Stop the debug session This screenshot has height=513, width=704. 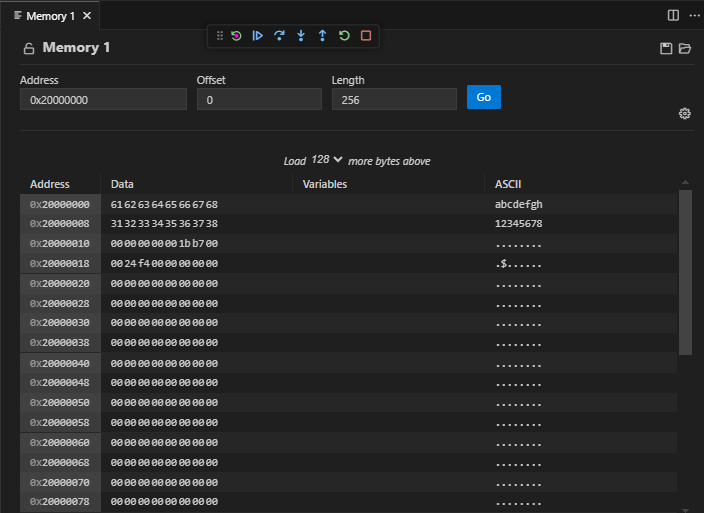coord(366,35)
